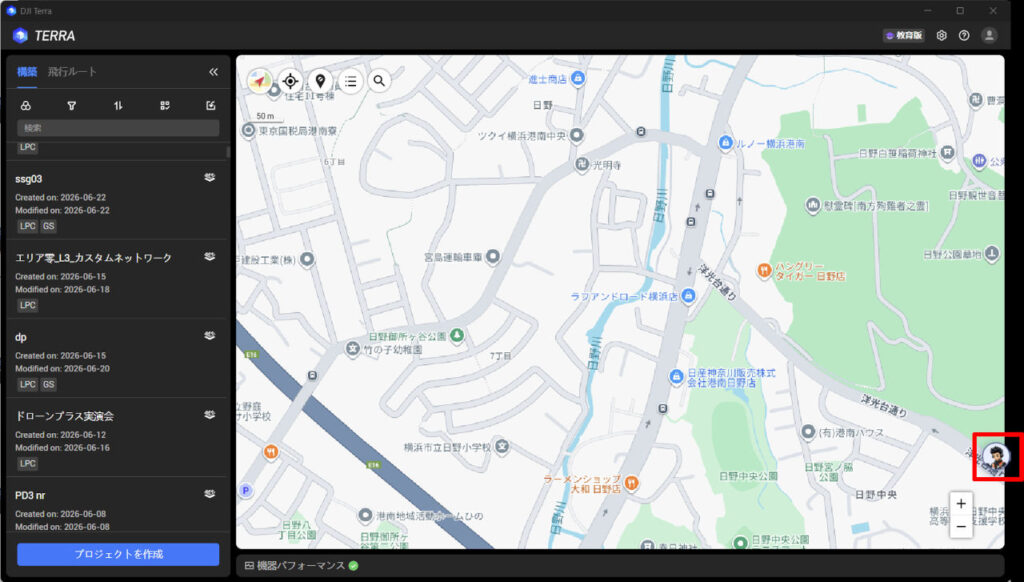Click the GS tag on dp project
The height and width of the screenshot is (582, 1024).
pyautogui.click(x=49, y=384)
